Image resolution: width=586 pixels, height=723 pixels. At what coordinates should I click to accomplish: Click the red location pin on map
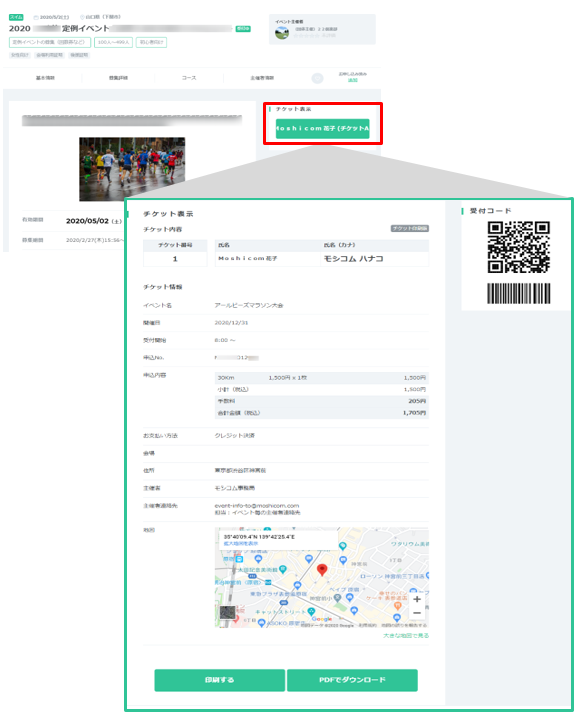[x=322, y=570]
